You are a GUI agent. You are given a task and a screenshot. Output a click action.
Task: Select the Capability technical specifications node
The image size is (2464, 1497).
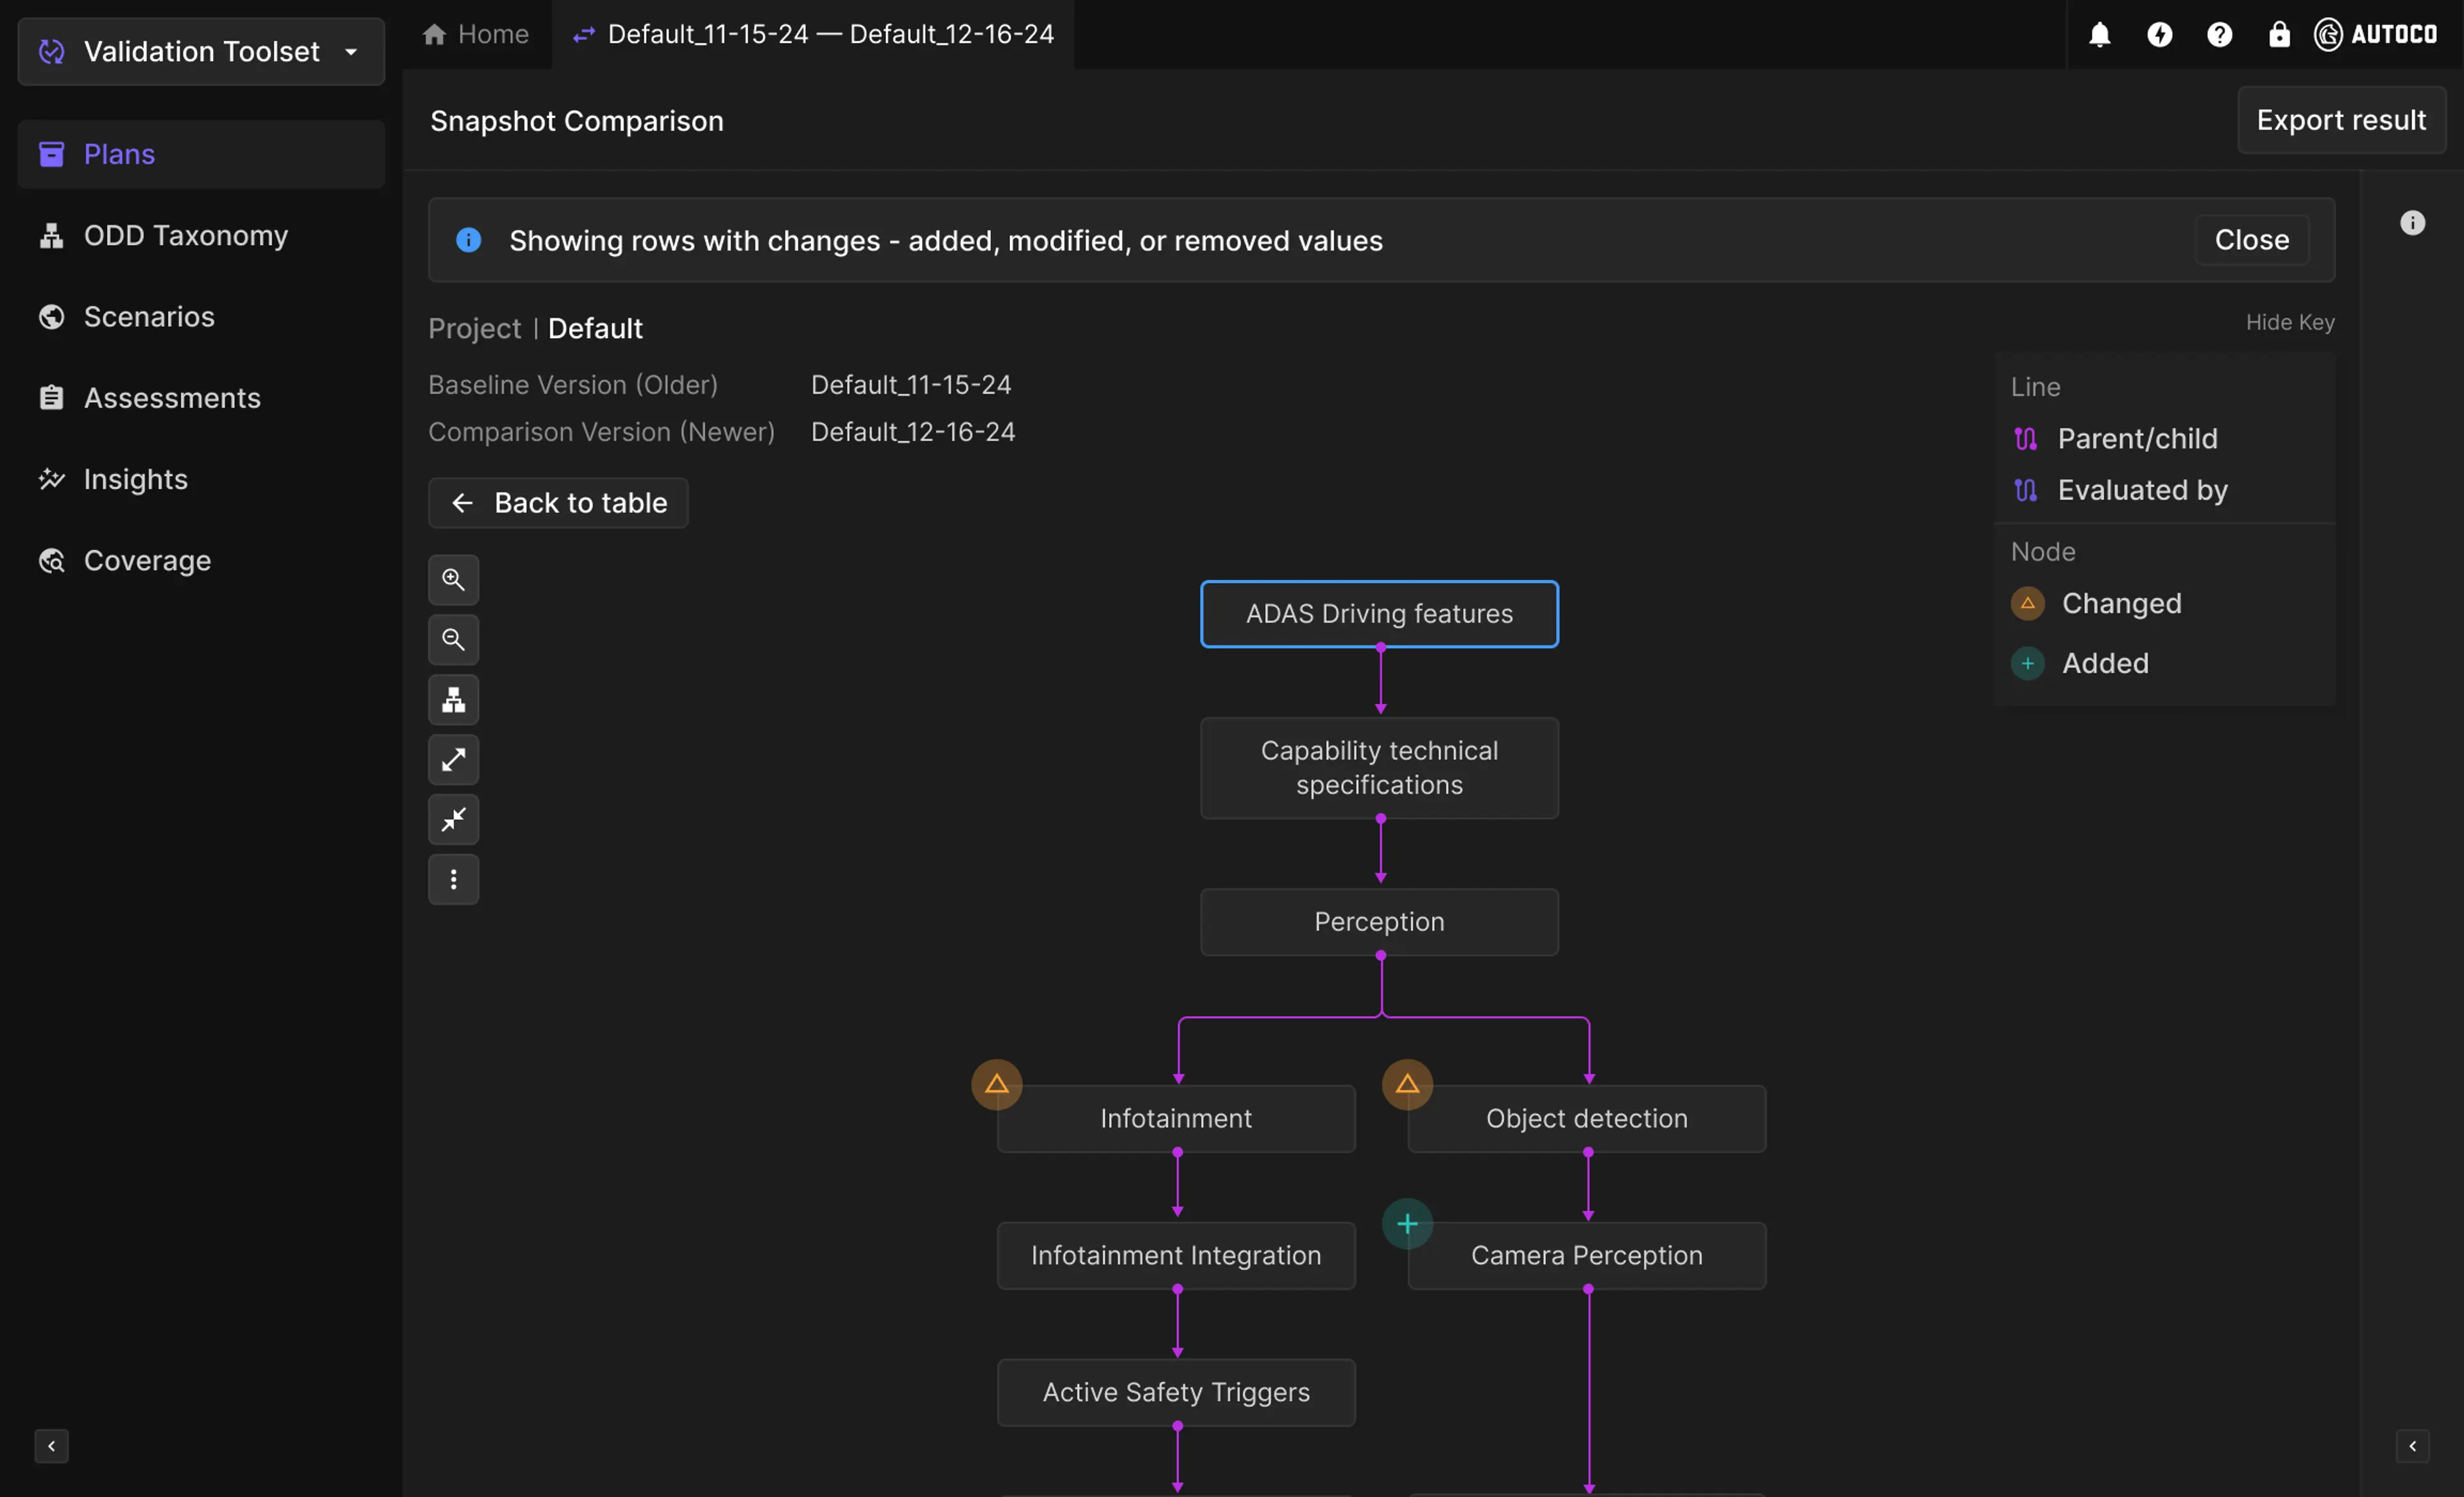tap(1379, 768)
